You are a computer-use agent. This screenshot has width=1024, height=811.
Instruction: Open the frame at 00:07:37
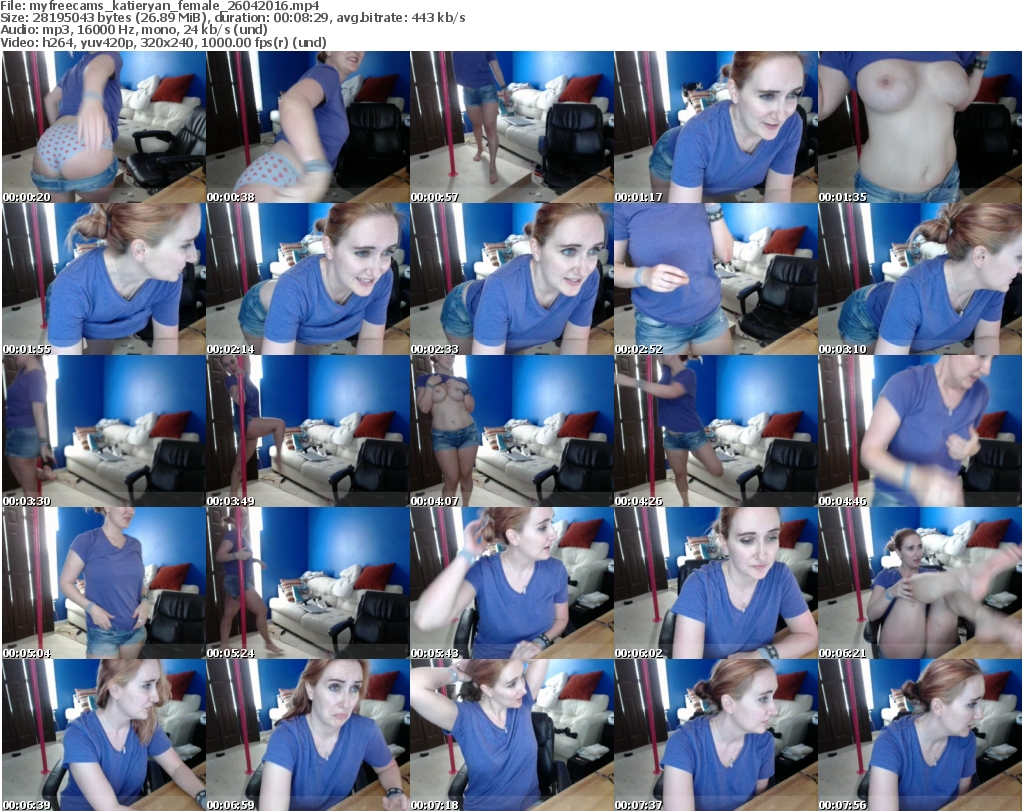point(716,735)
